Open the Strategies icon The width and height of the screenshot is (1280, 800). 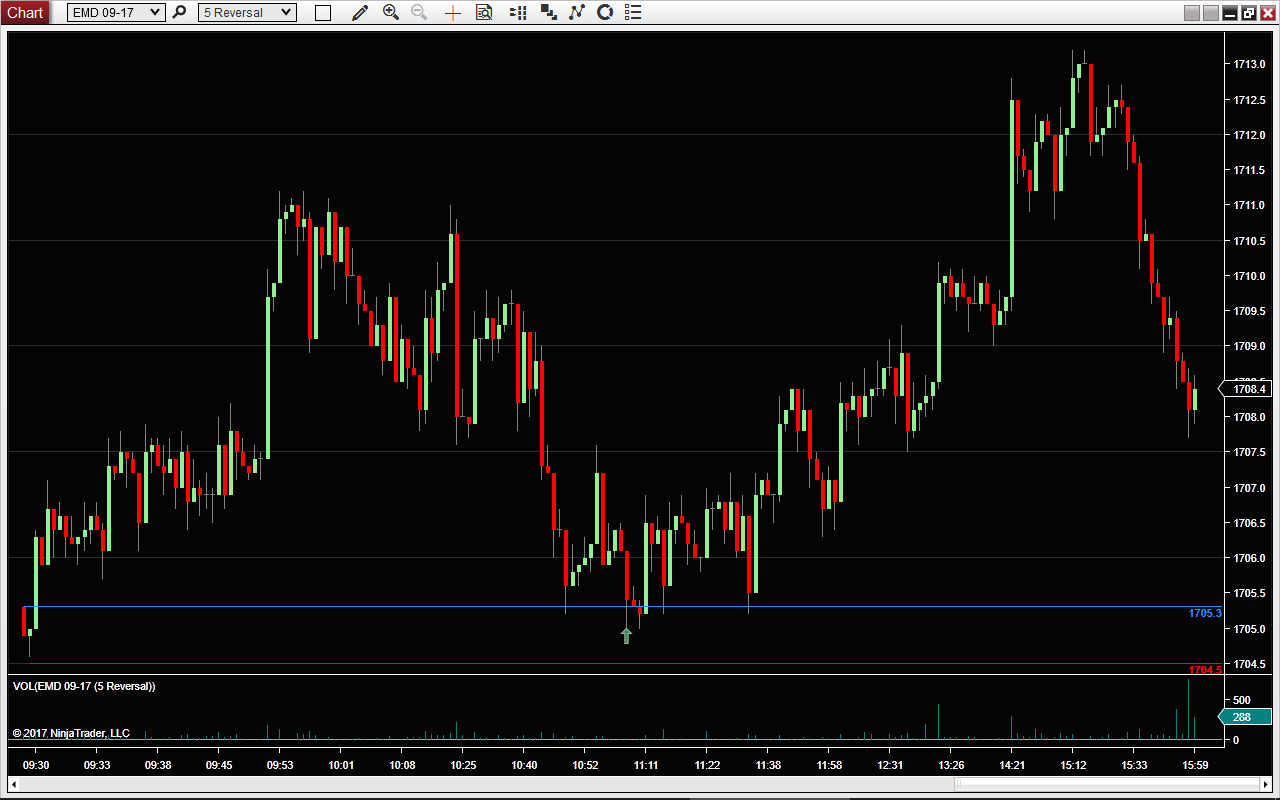click(x=605, y=12)
